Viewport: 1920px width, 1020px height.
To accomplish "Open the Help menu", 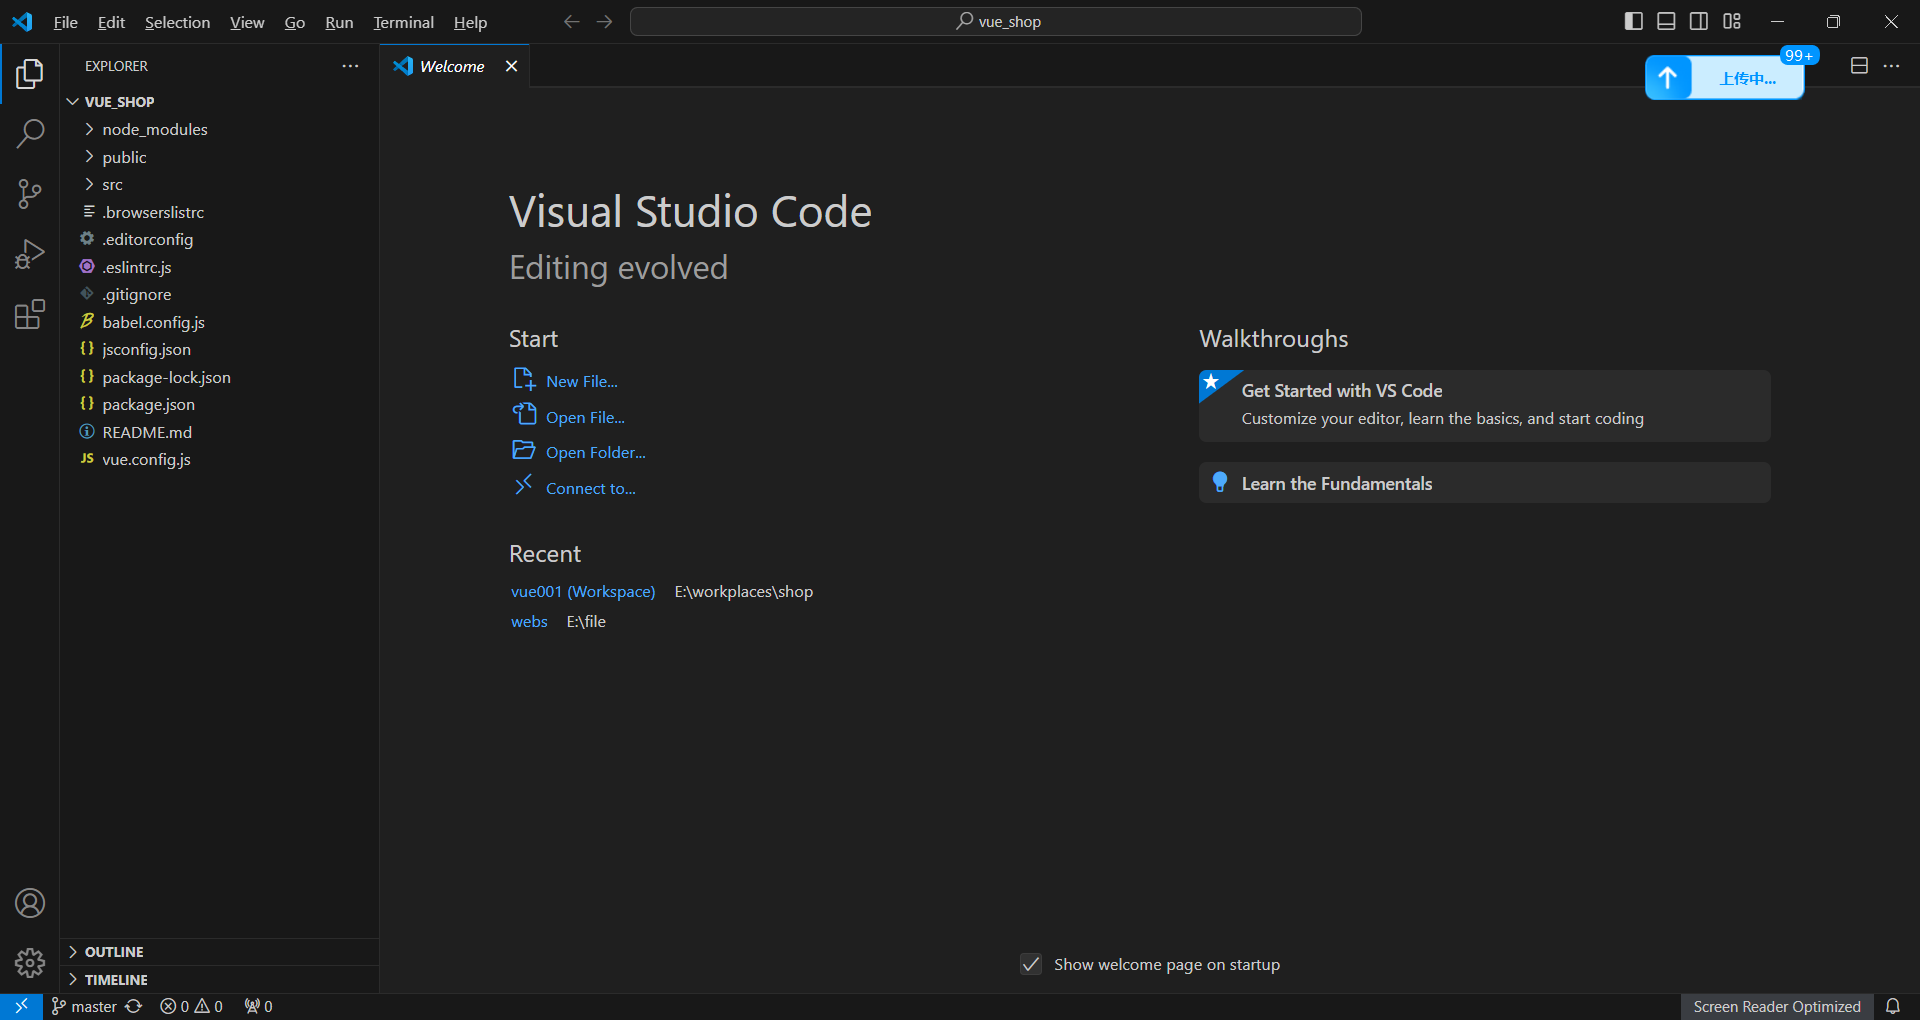I will (x=470, y=22).
